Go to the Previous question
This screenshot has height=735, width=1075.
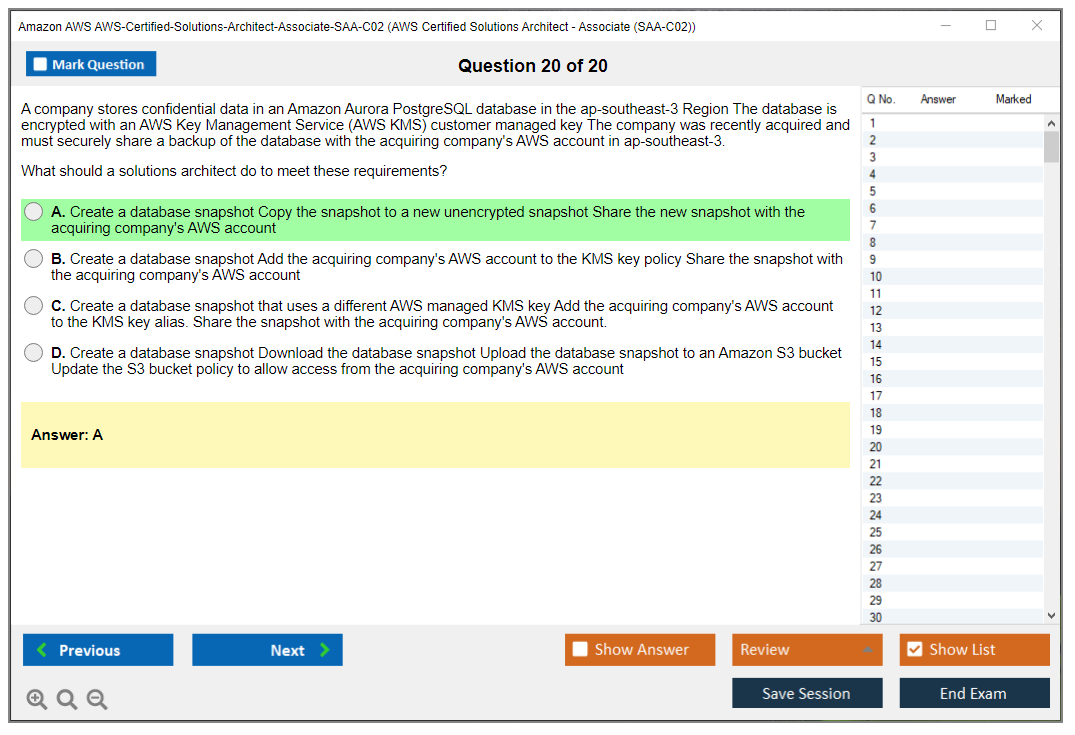click(98, 650)
